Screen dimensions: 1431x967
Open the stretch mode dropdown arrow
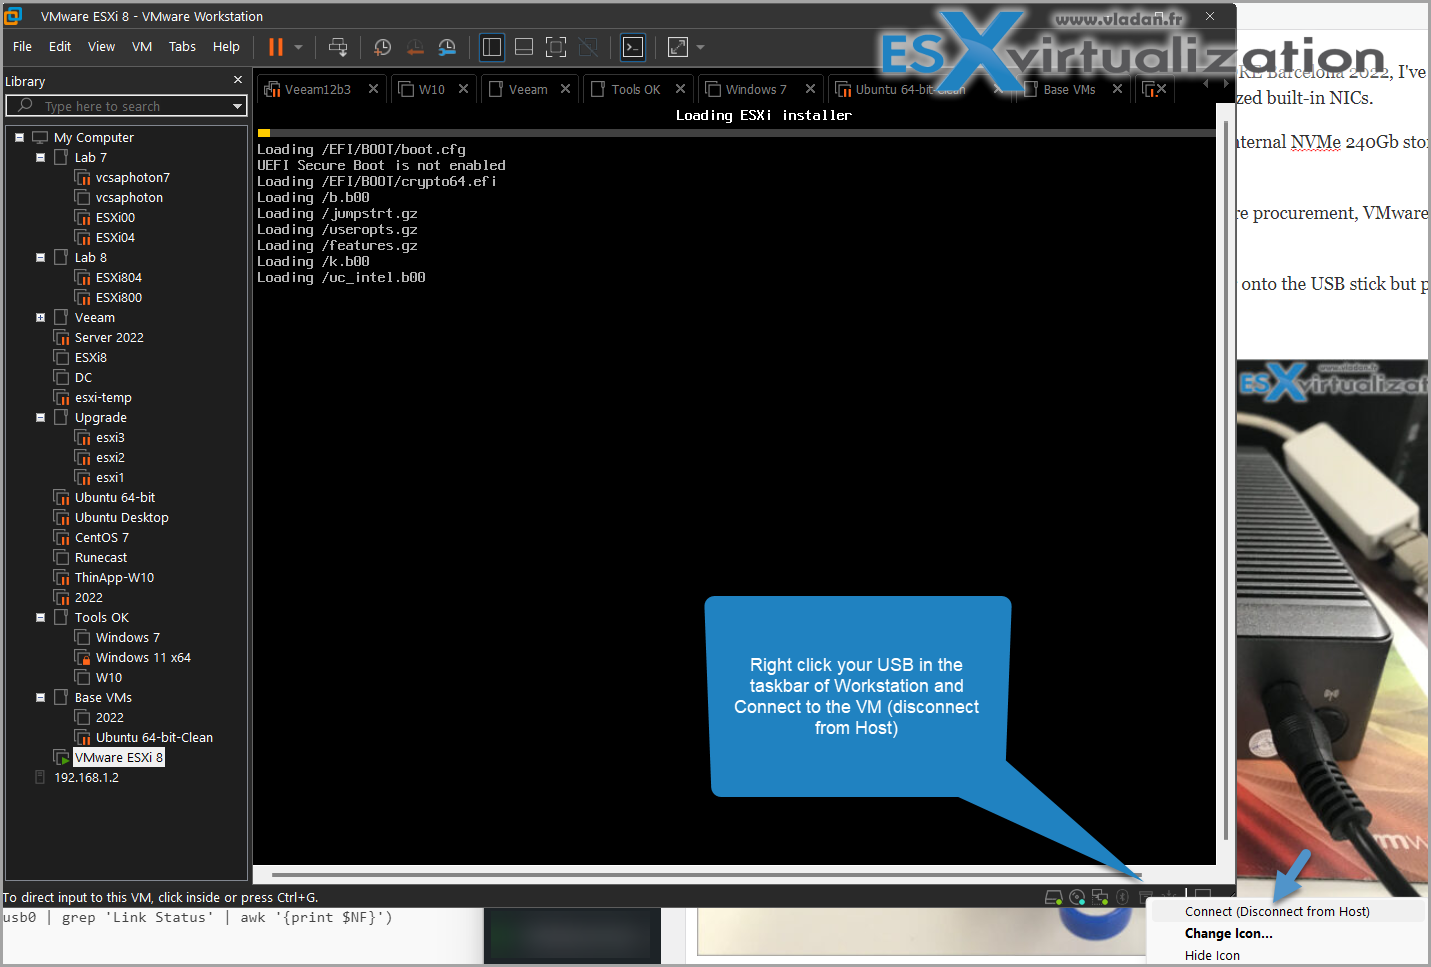point(700,47)
